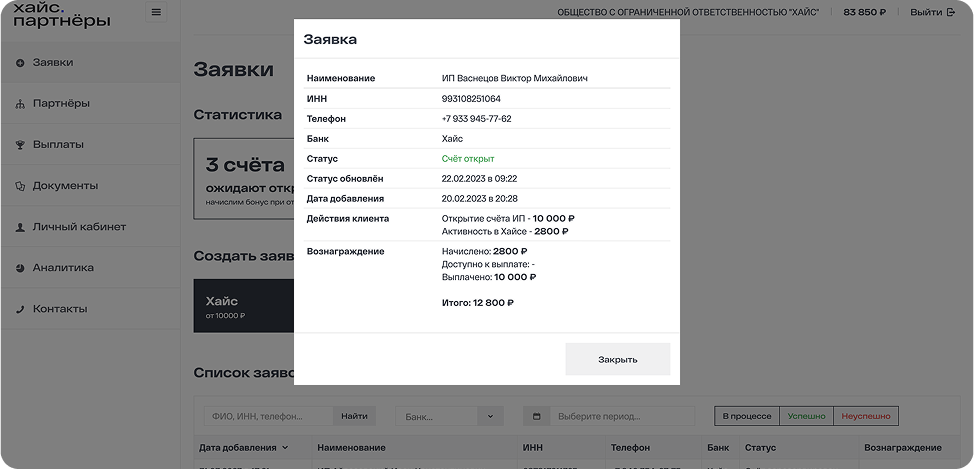Screen dimensions: 974x469
Task: Click the plus icon beside Заявки
Action: coord(20,63)
